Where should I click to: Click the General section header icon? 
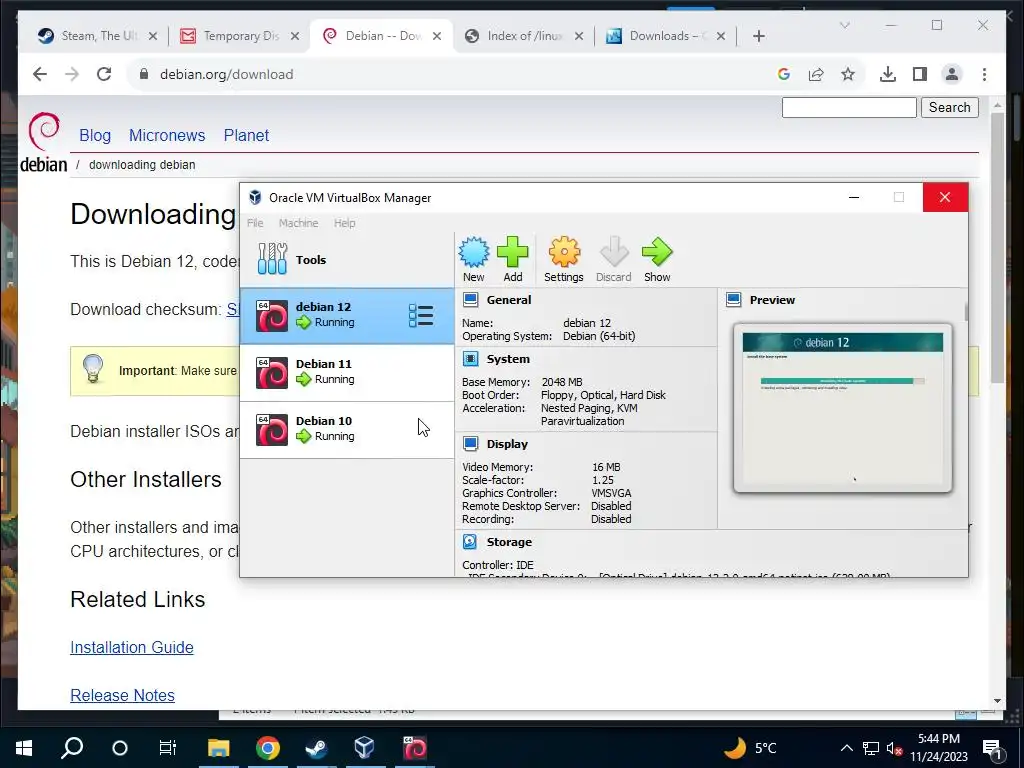click(470, 300)
